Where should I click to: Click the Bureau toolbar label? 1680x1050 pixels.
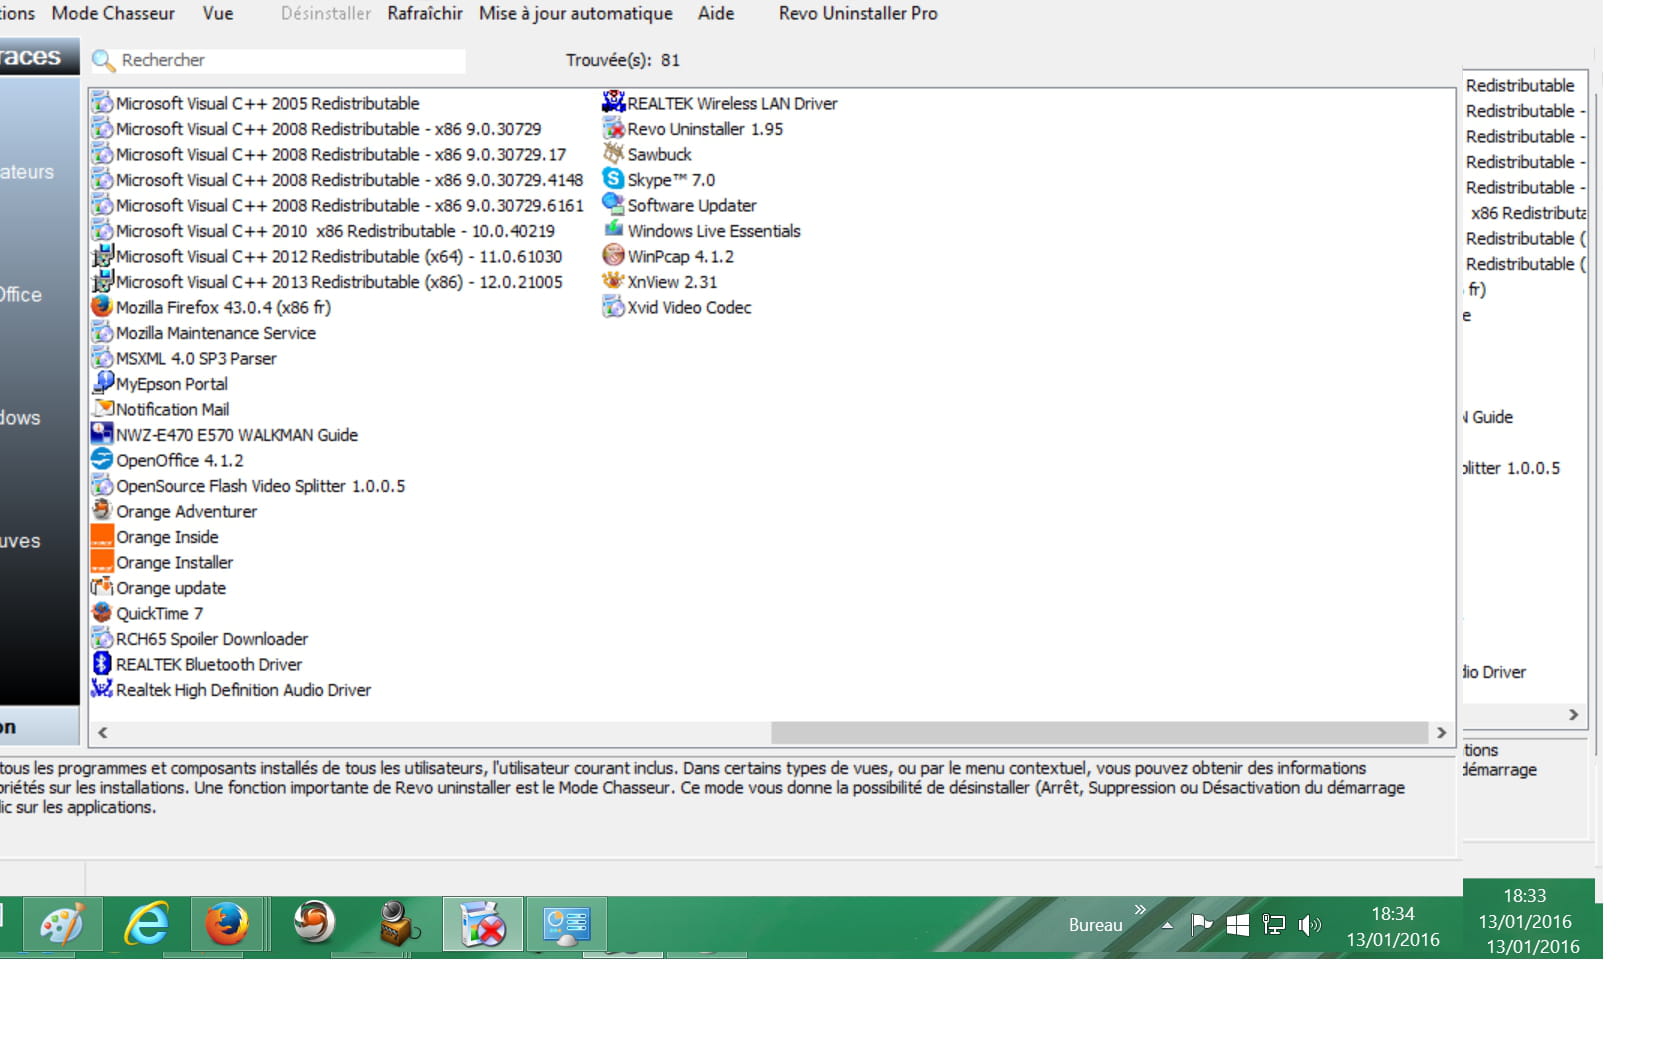click(x=1095, y=925)
